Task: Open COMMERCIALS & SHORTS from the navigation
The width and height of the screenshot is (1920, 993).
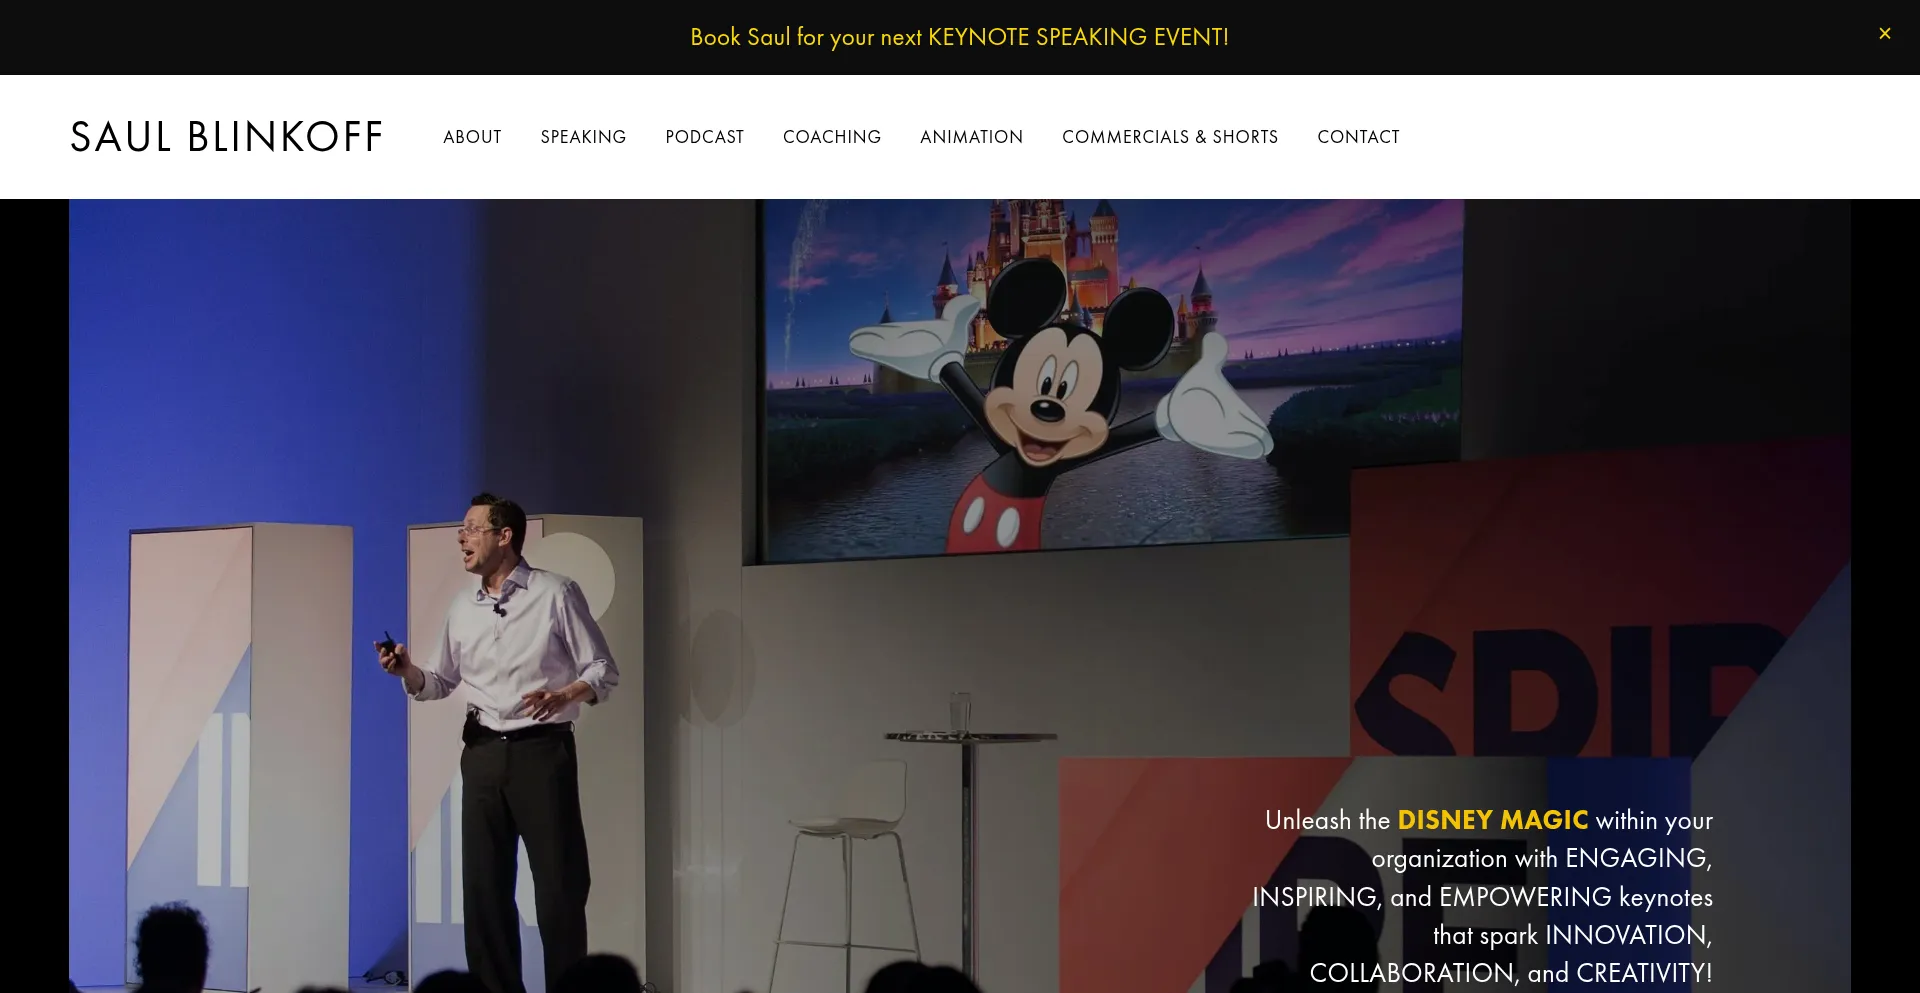Action: [x=1169, y=137]
